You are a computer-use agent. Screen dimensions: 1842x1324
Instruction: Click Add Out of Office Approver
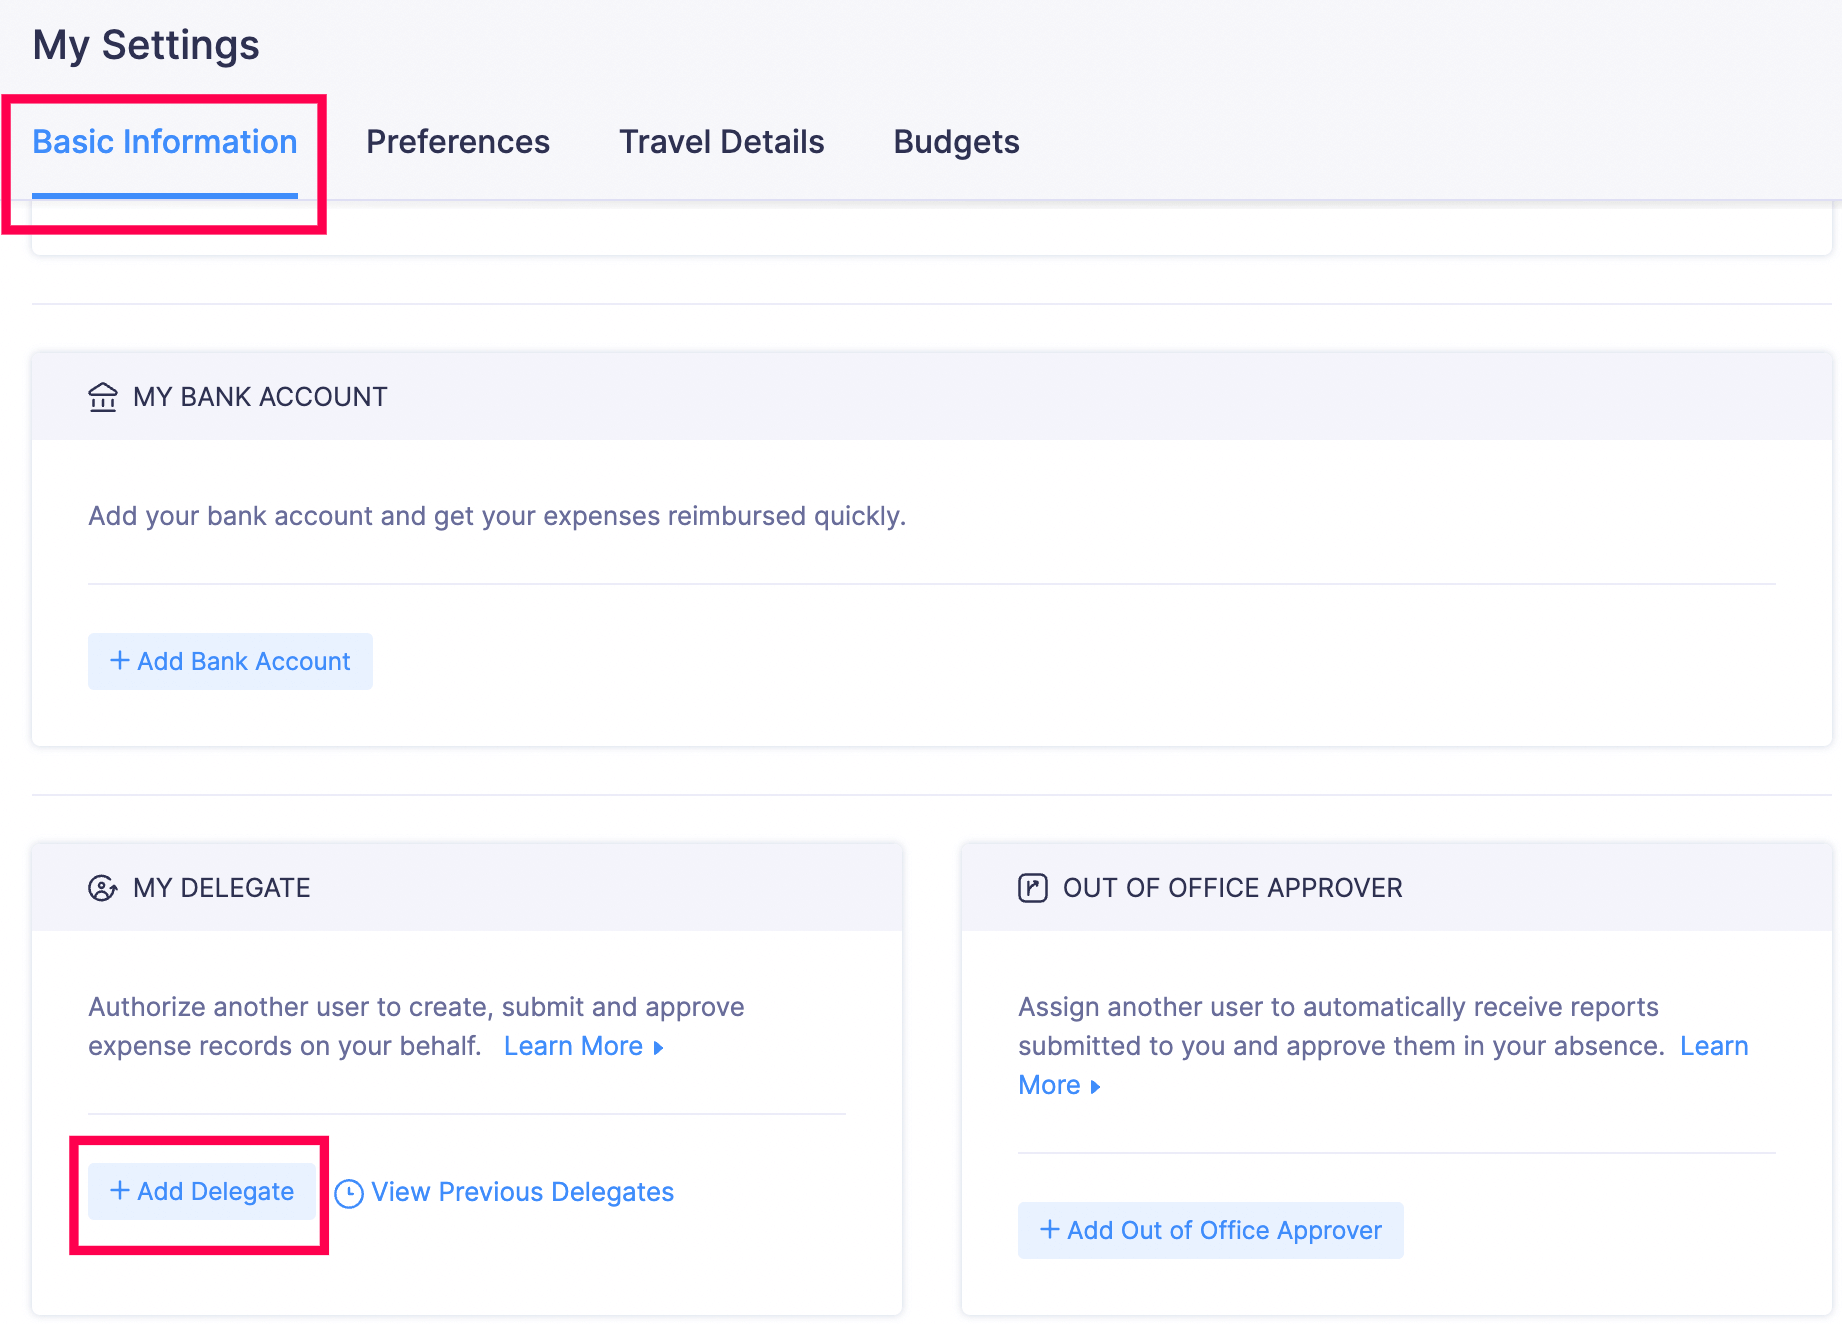(1210, 1230)
